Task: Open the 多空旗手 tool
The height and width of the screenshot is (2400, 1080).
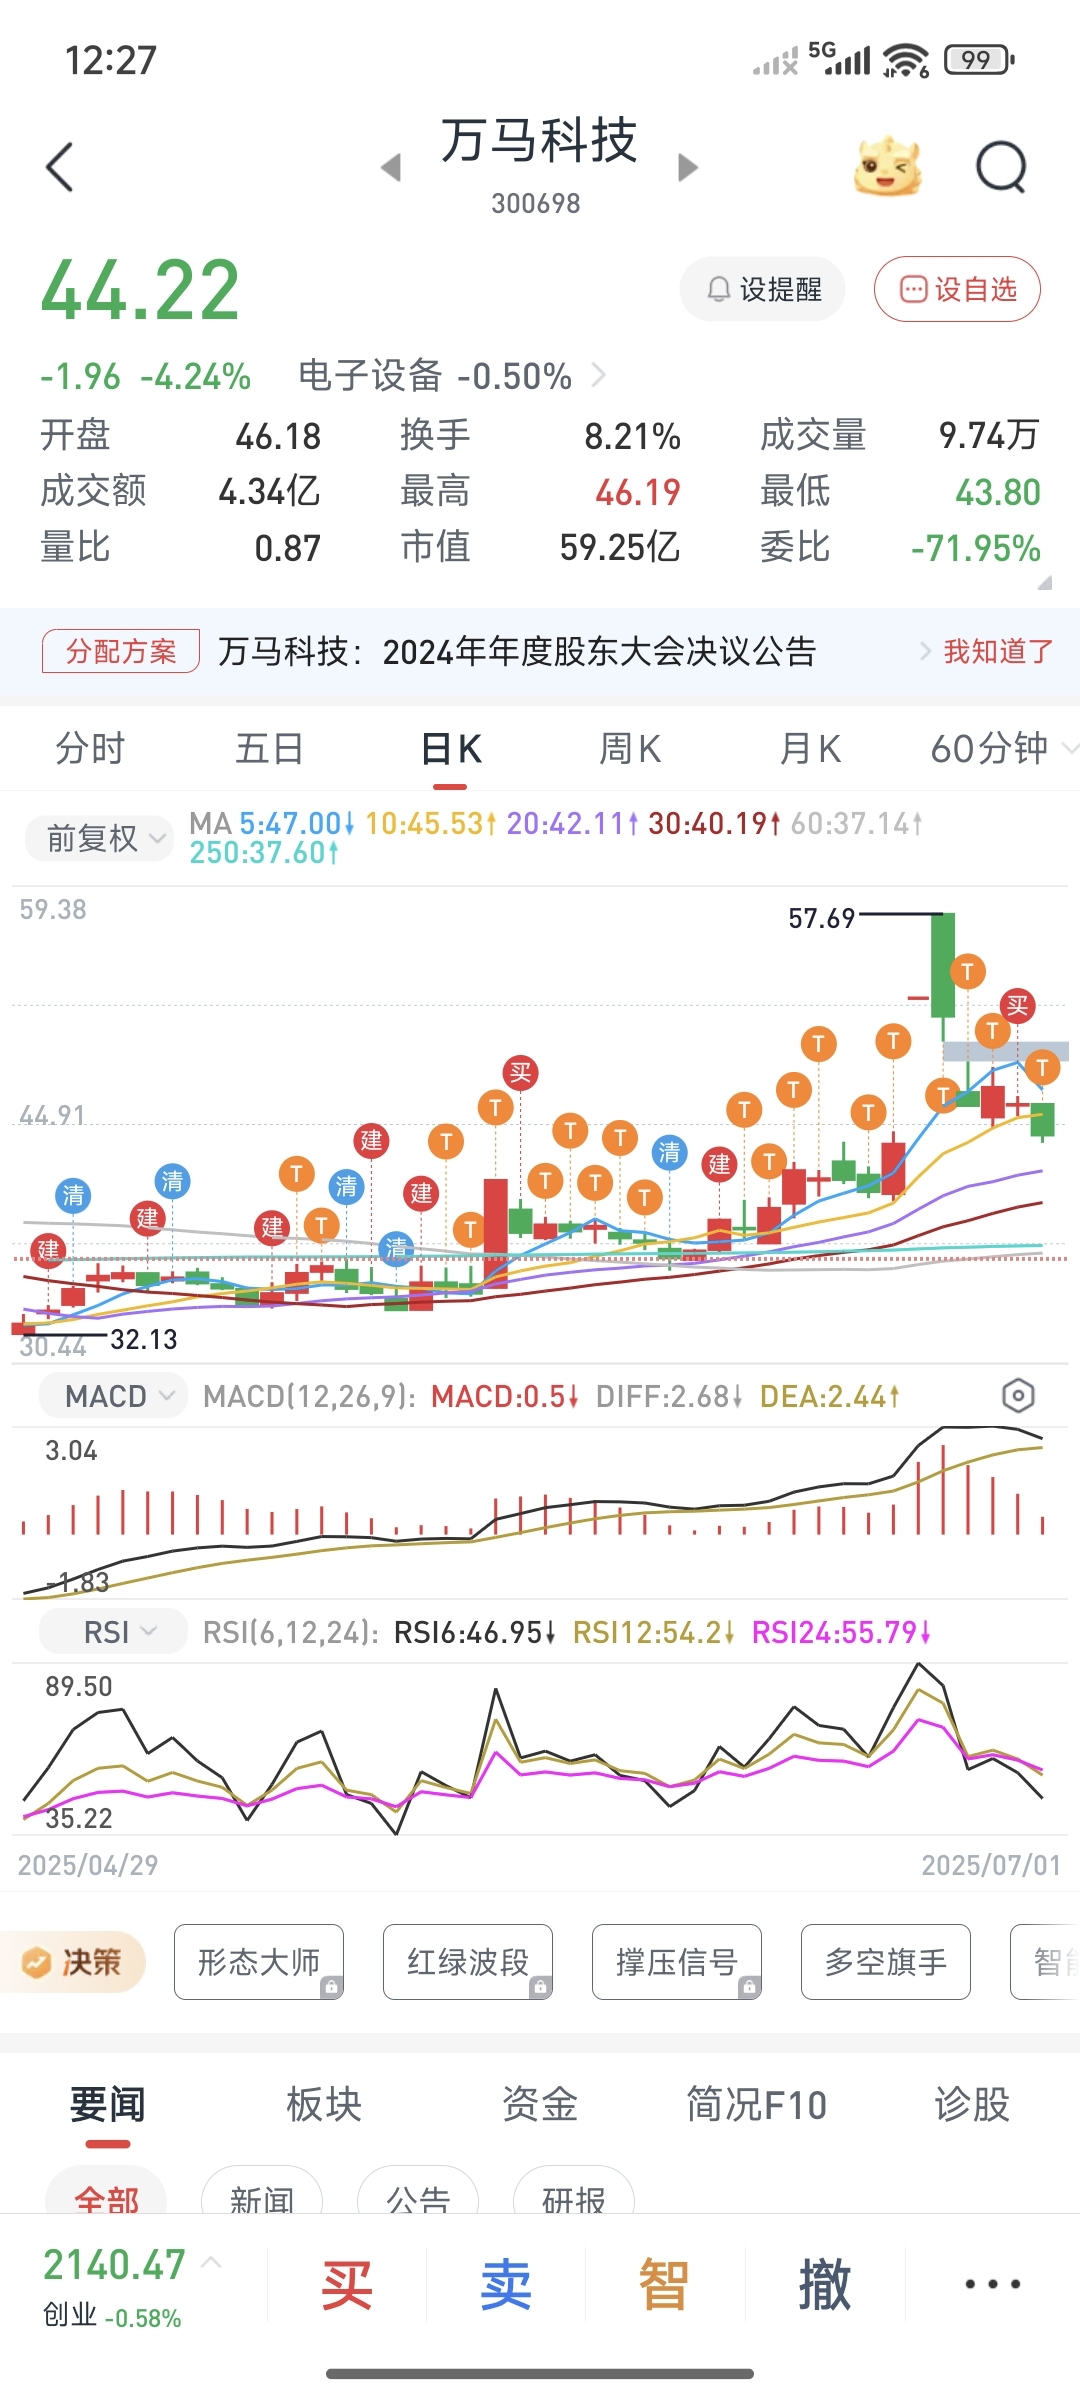Action: [886, 1962]
